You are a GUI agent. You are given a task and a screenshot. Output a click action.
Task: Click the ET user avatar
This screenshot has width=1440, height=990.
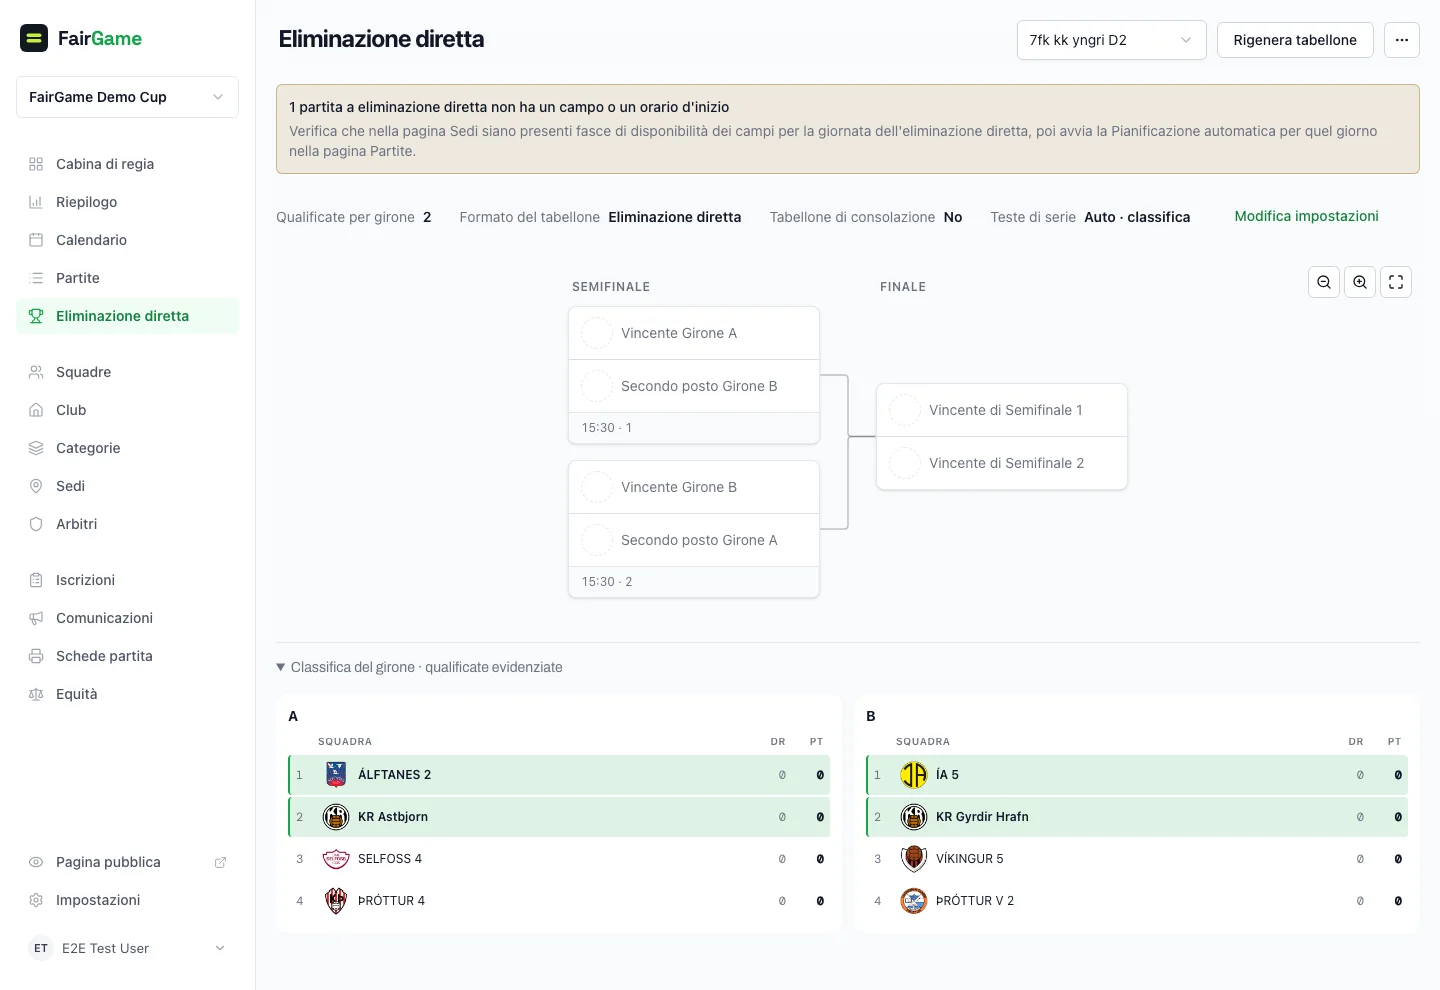tap(41, 948)
